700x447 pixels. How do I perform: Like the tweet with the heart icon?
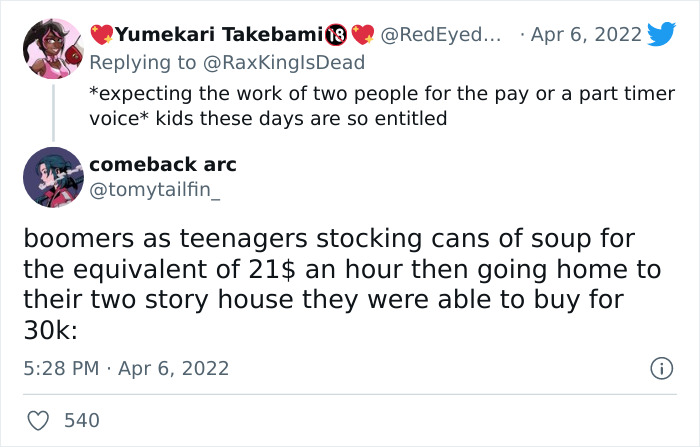pyautogui.click(x=35, y=420)
